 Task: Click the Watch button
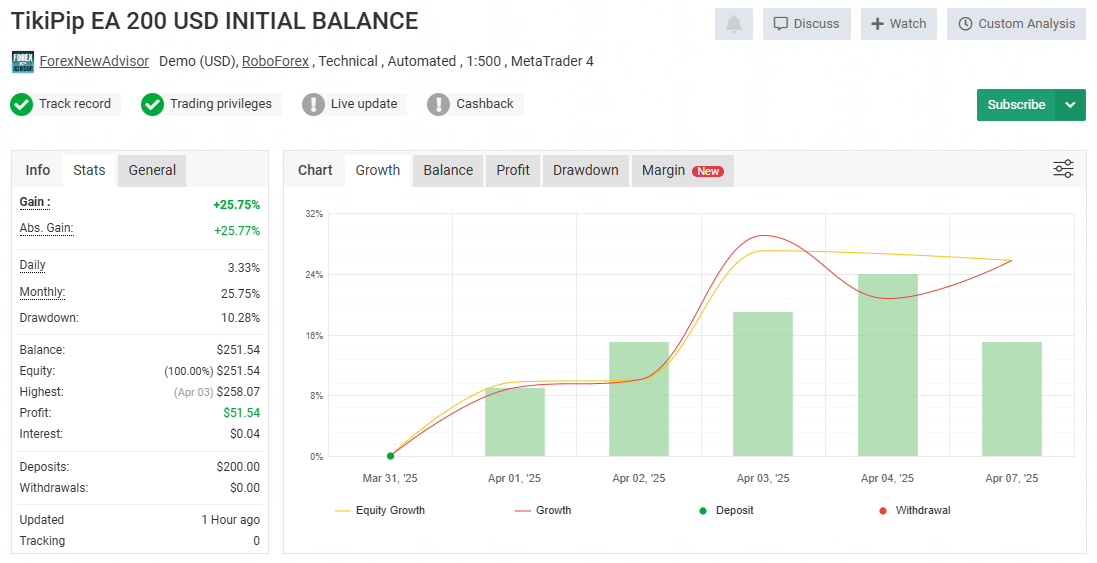898,24
